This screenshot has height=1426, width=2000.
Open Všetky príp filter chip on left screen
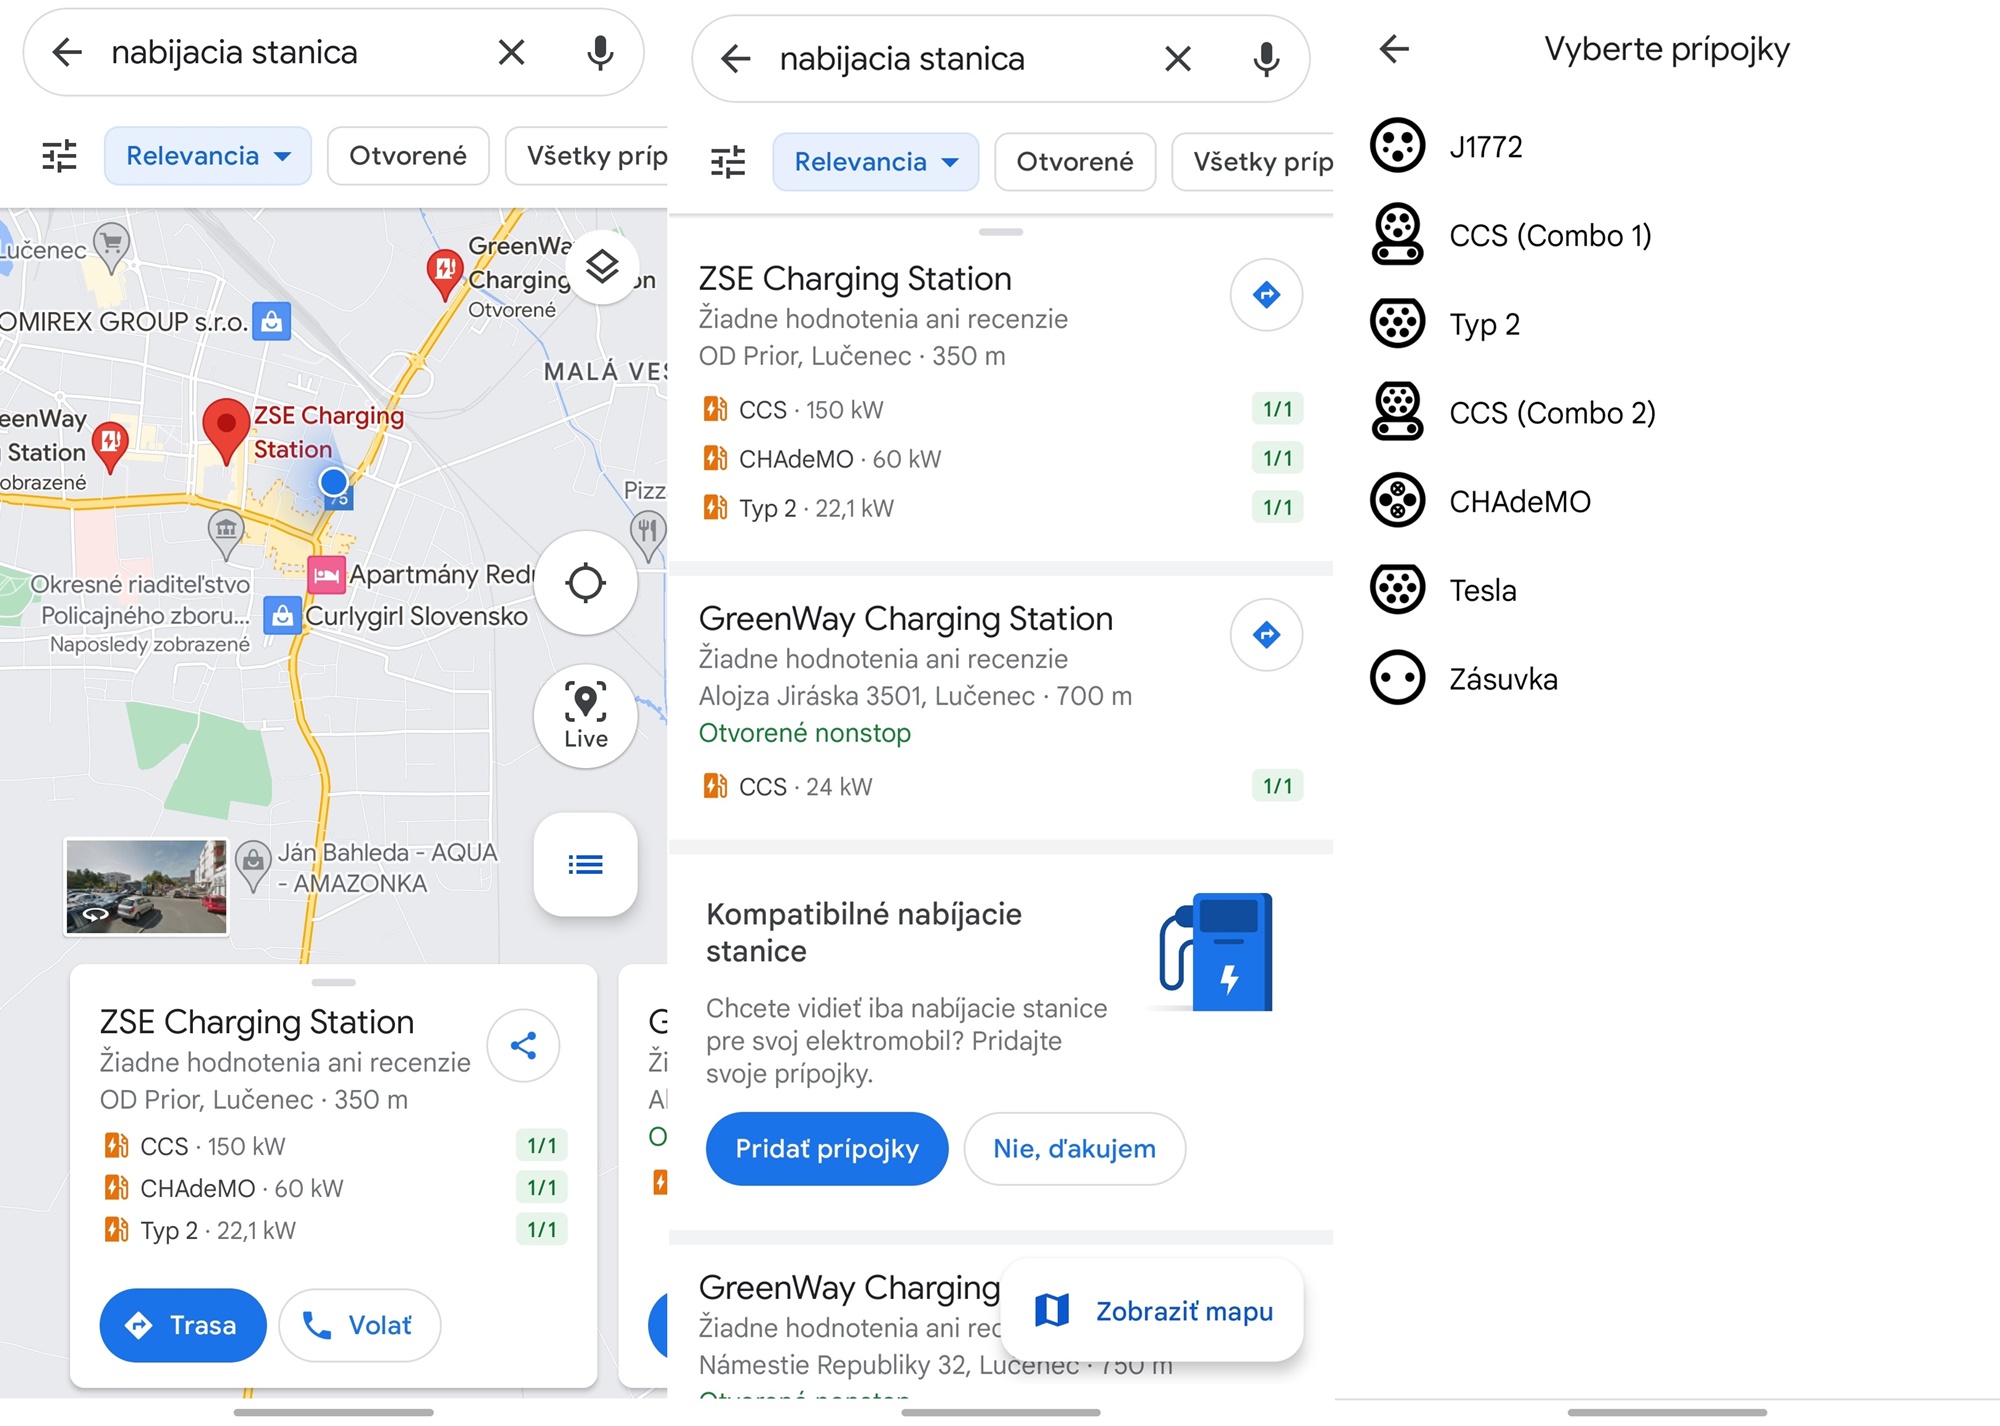(x=587, y=156)
